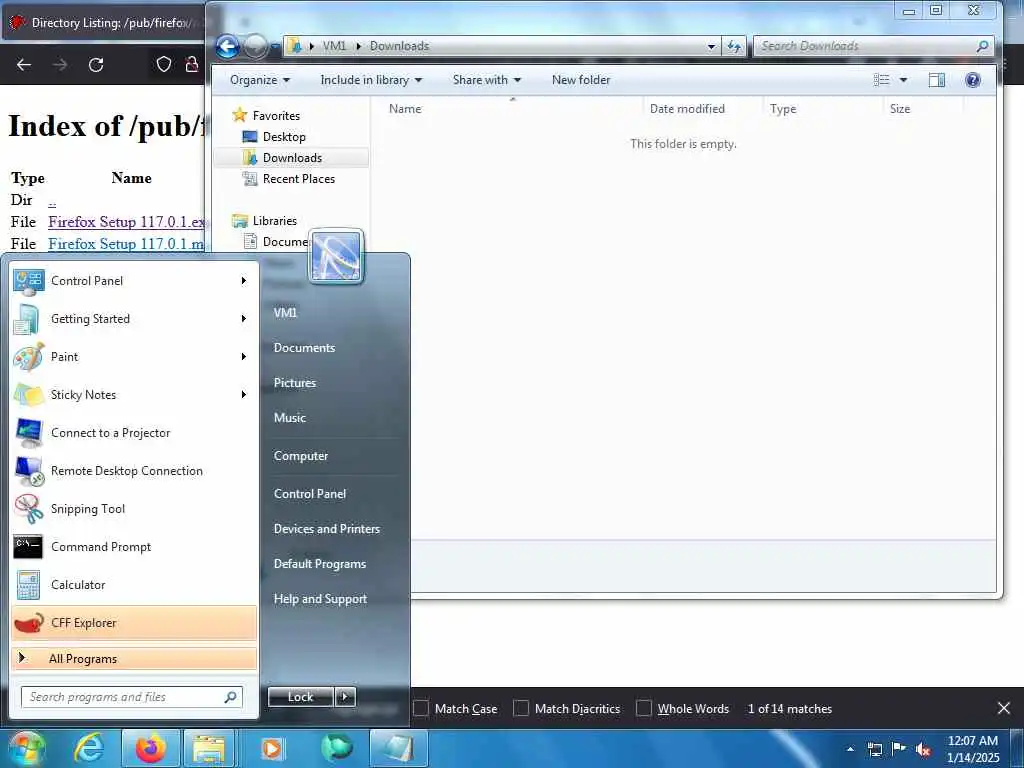
Task: Open Firefox Setup 117.0.1.msi link
Action: tap(126, 244)
